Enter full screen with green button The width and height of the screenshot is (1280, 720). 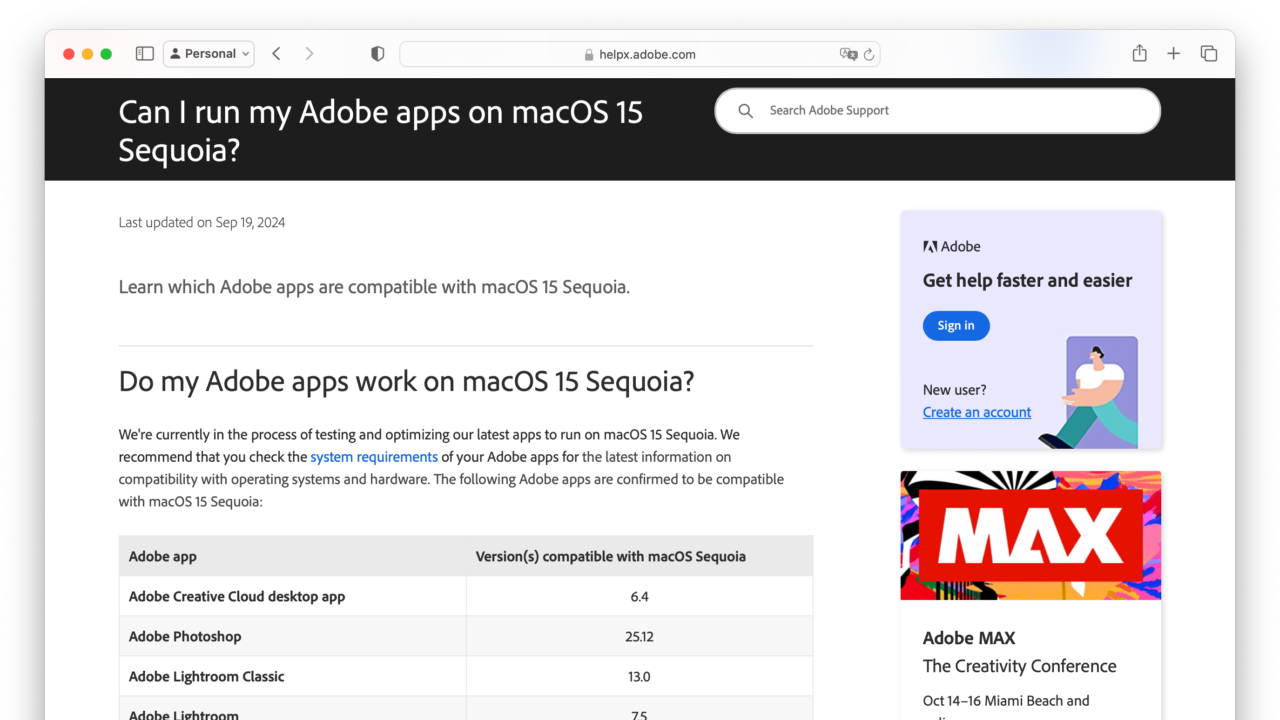(x=106, y=54)
